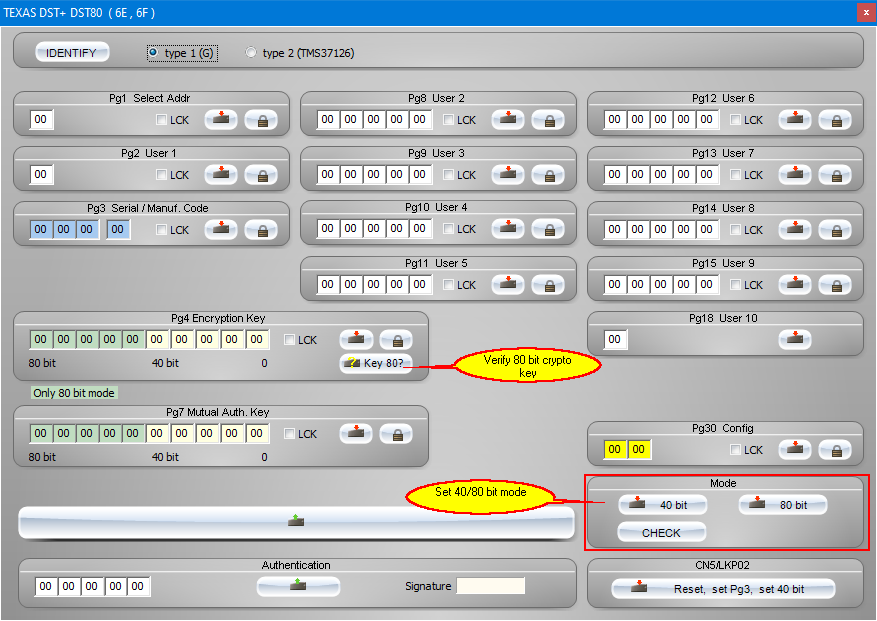Viewport: 877px width, 621px height.
Task: Toggle LCK checkbox for Pg11 User 5
Action: (x=448, y=284)
